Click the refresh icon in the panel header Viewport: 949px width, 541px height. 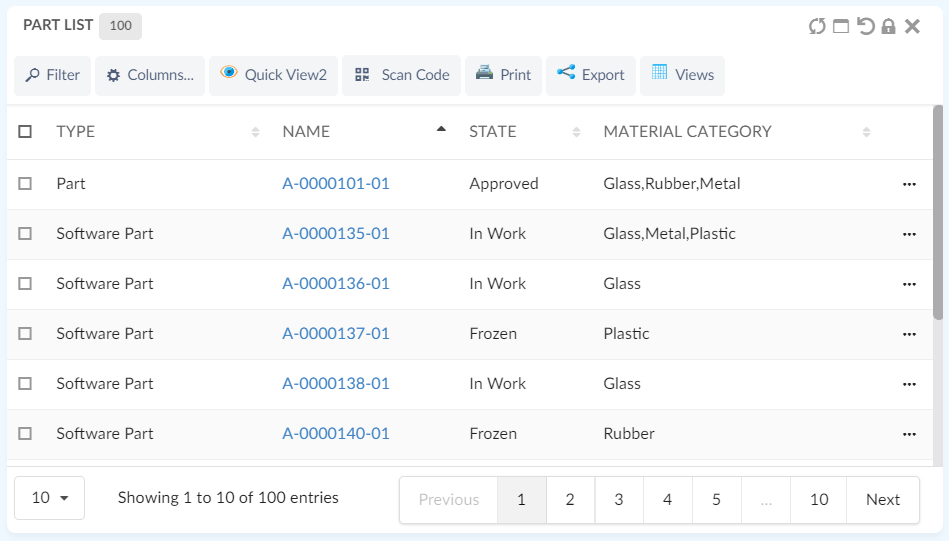[x=817, y=26]
